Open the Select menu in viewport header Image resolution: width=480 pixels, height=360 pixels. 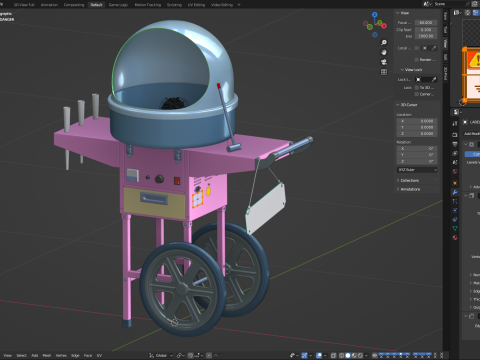pyautogui.click(x=22, y=355)
